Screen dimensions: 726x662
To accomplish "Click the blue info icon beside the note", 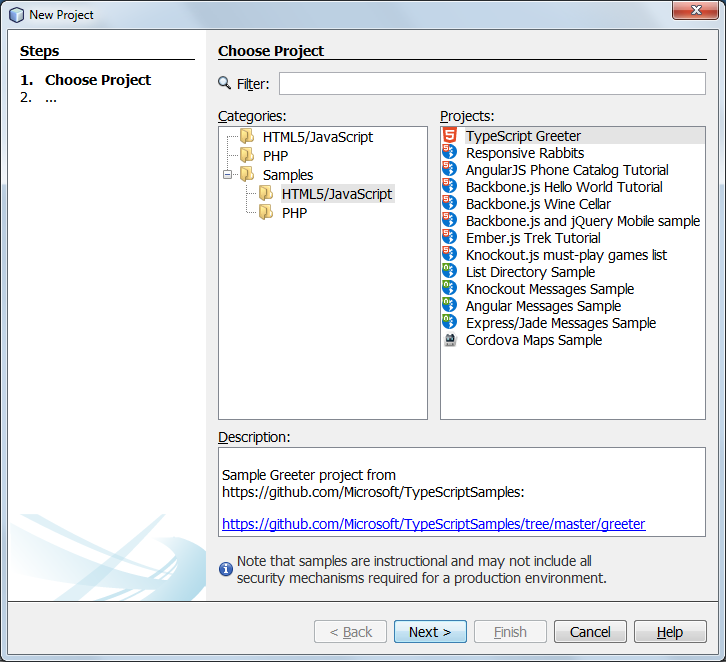I will pyautogui.click(x=226, y=569).
